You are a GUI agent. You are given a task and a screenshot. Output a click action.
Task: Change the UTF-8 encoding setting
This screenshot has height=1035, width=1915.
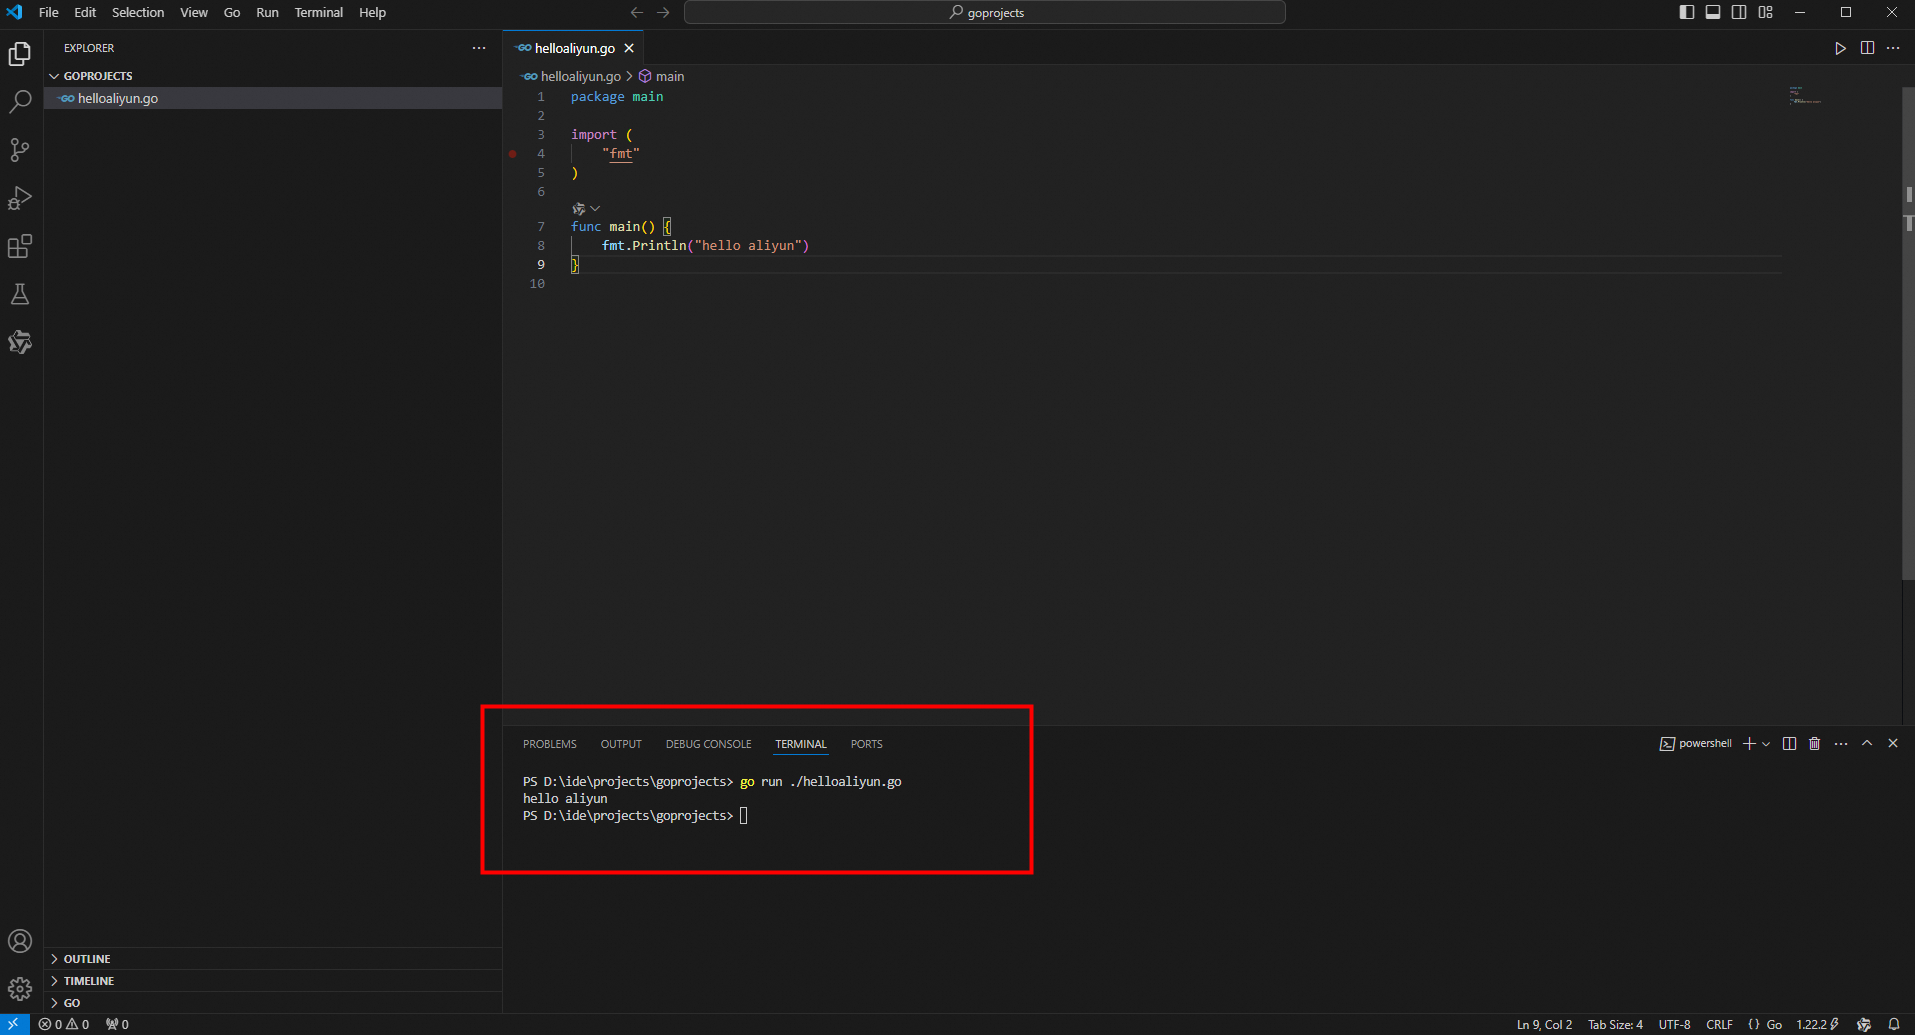pos(1674,1024)
